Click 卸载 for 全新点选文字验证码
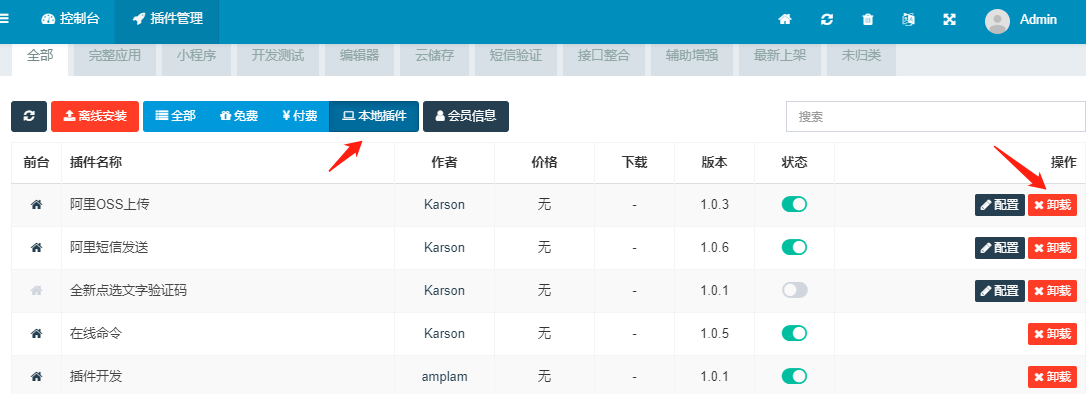Image resolution: width=1086 pixels, height=394 pixels. (x=1052, y=291)
